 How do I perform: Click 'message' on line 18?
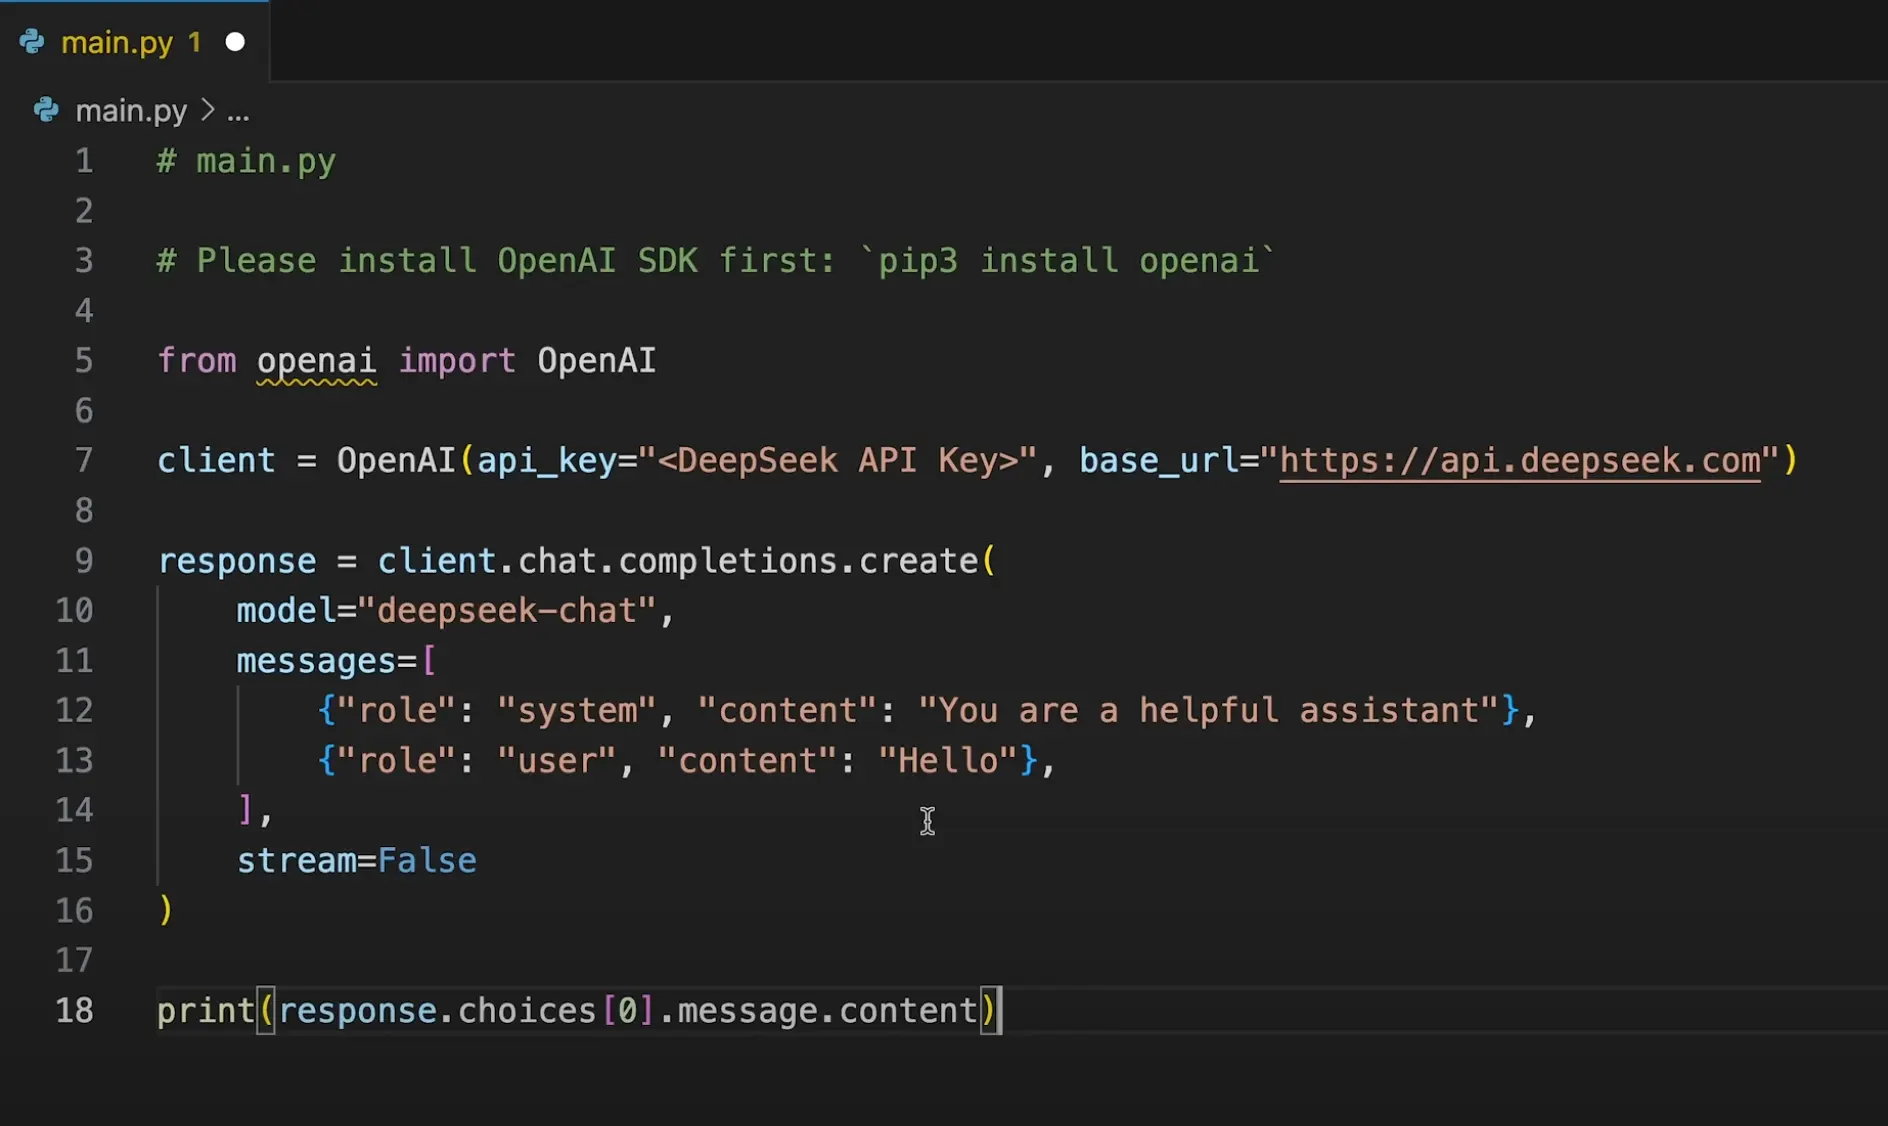coord(748,1011)
